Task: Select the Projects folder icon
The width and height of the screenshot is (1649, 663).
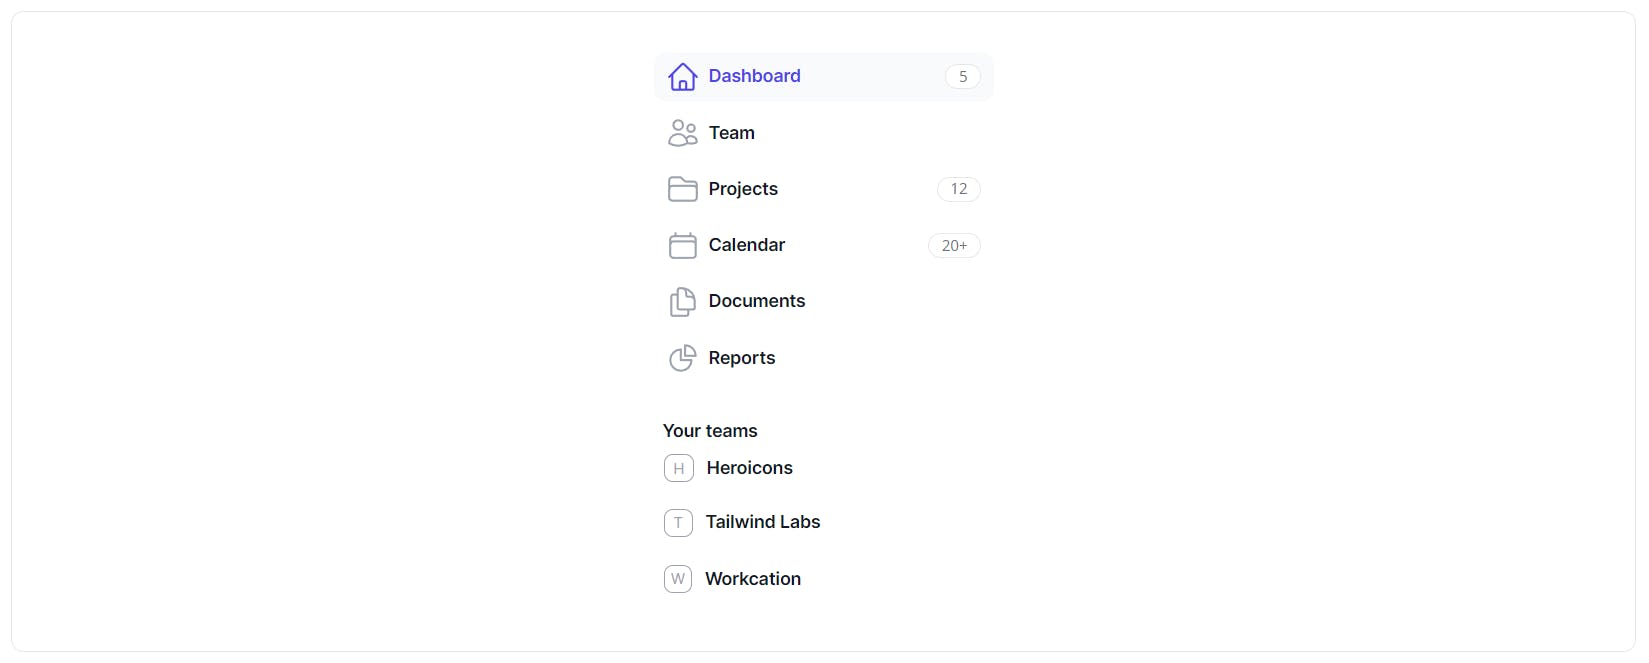Action: click(683, 189)
